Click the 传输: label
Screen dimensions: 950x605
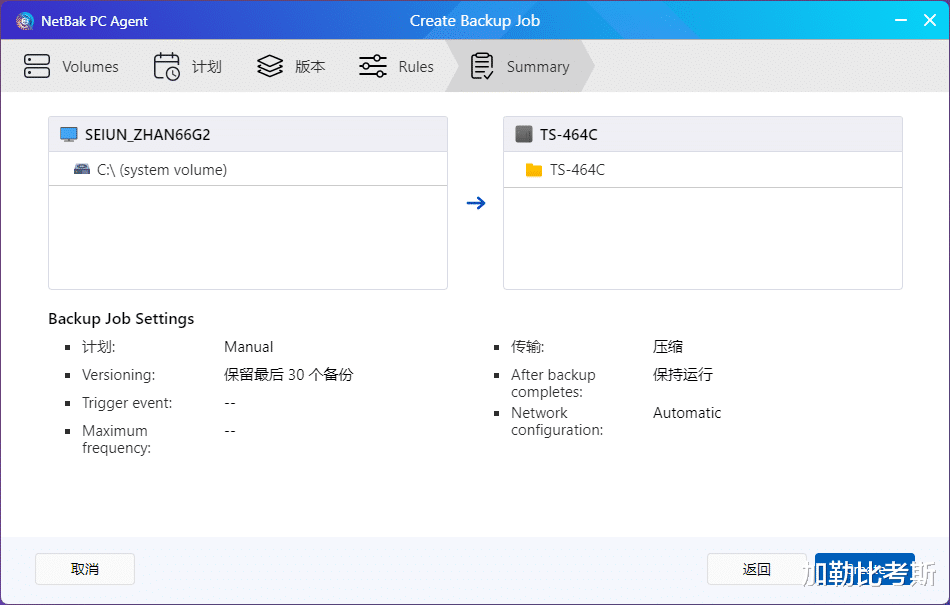pyautogui.click(x=528, y=347)
